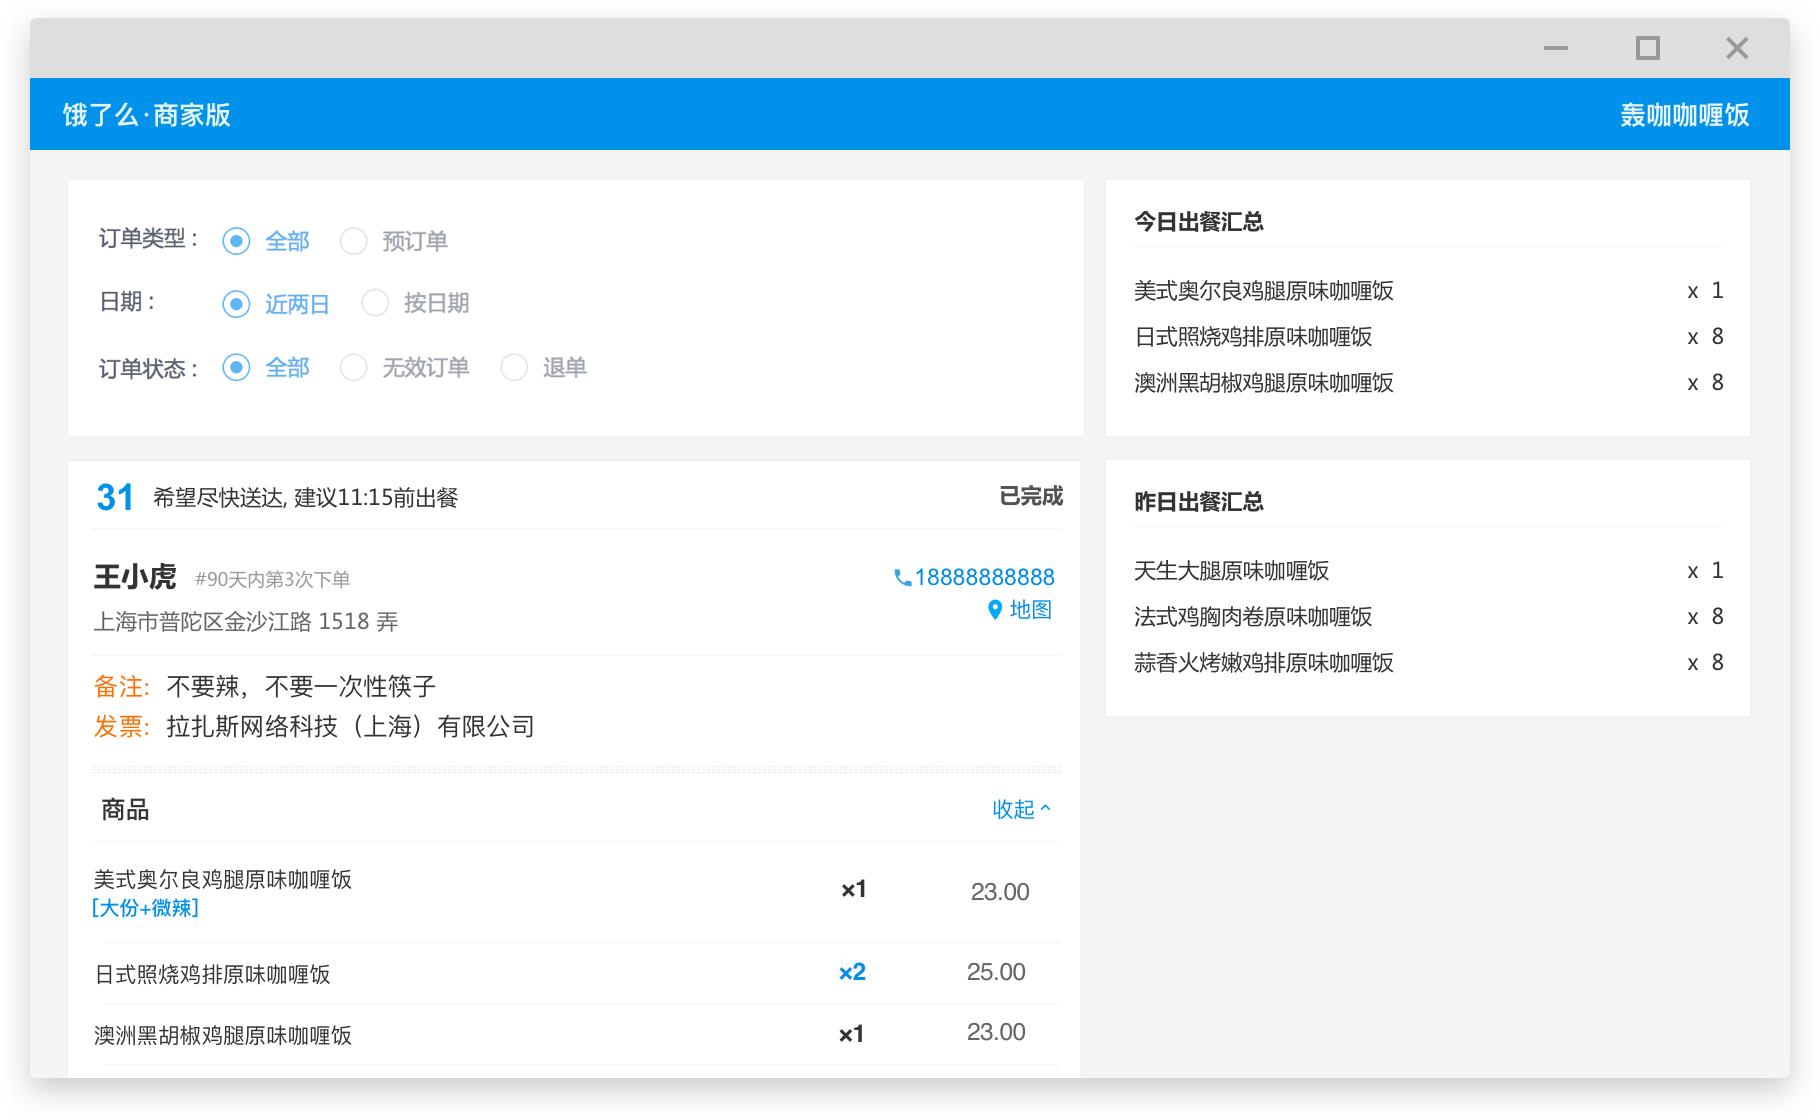
Task: Click the 今日出餐汇总 panel title
Action: pyautogui.click(x=1197, y=222)
